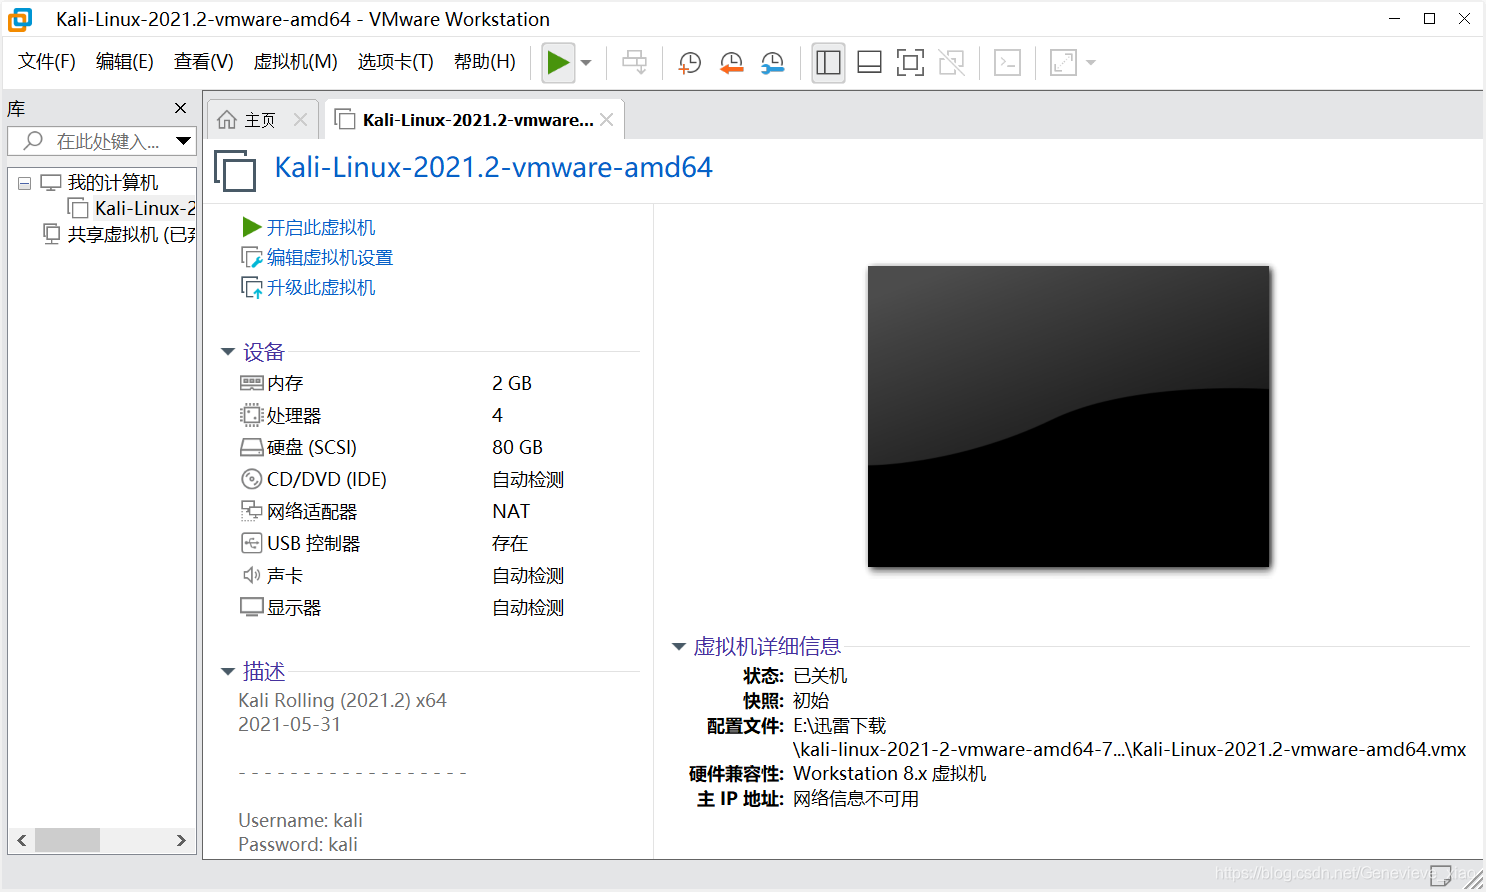Select 我的计算机 in the library tree
Image resolution: width=1486 pixels, height=892 pixels.
[112, 183]
